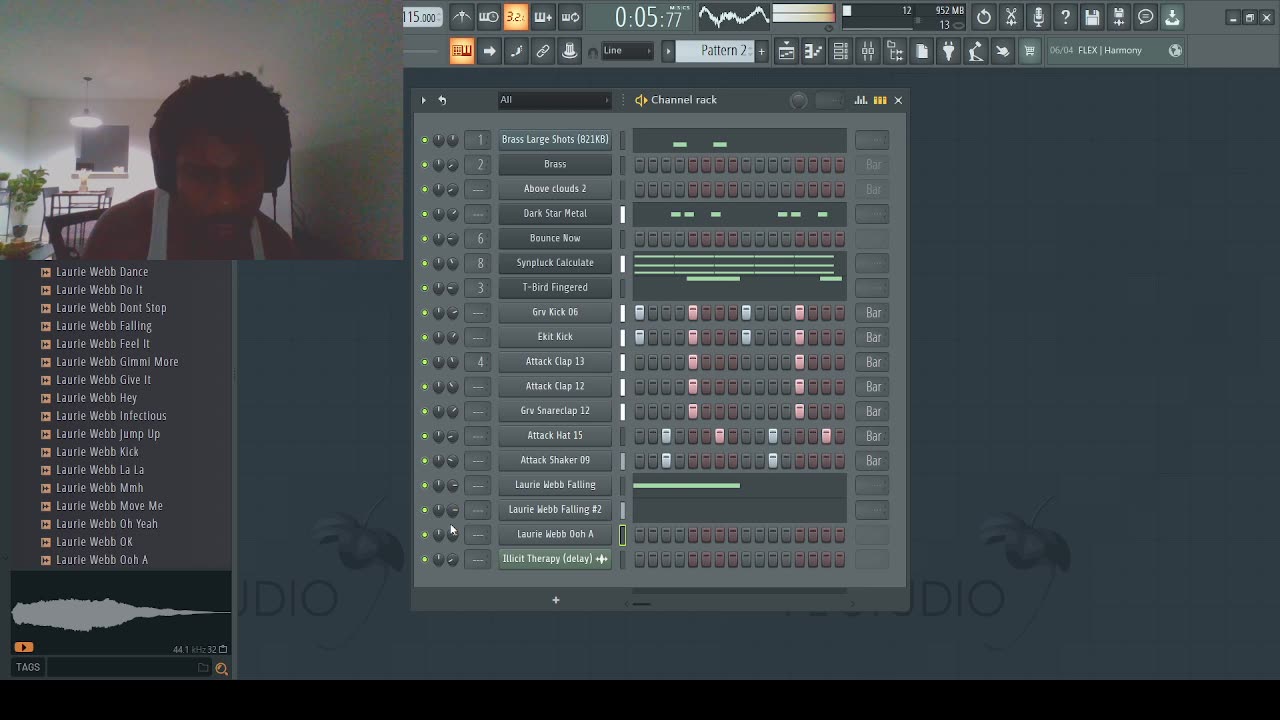Click the undo history icon

(984, 16)
